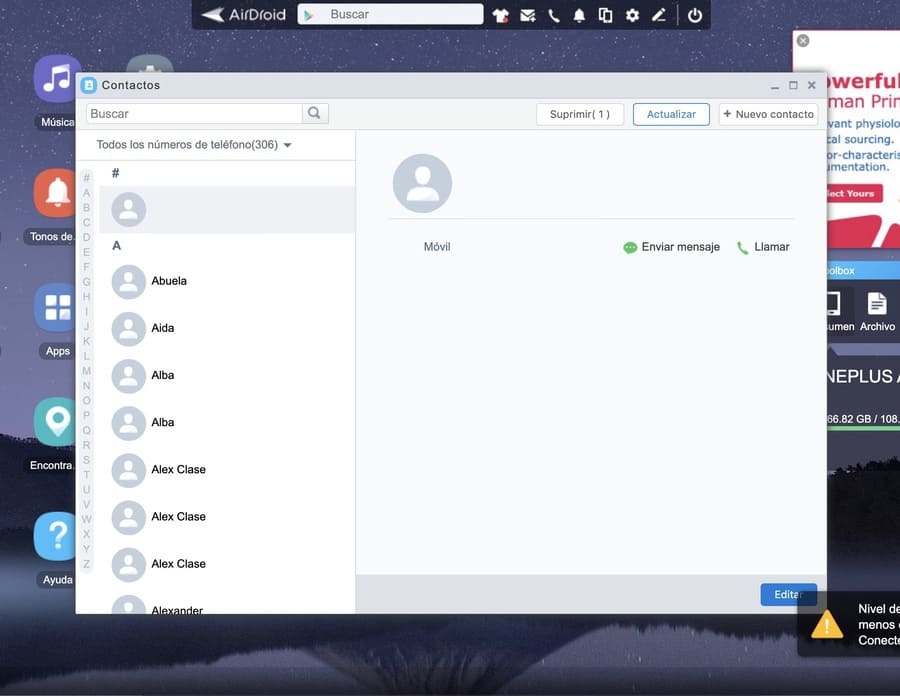Click the magnifier search button in Contactos

point(315,113)
